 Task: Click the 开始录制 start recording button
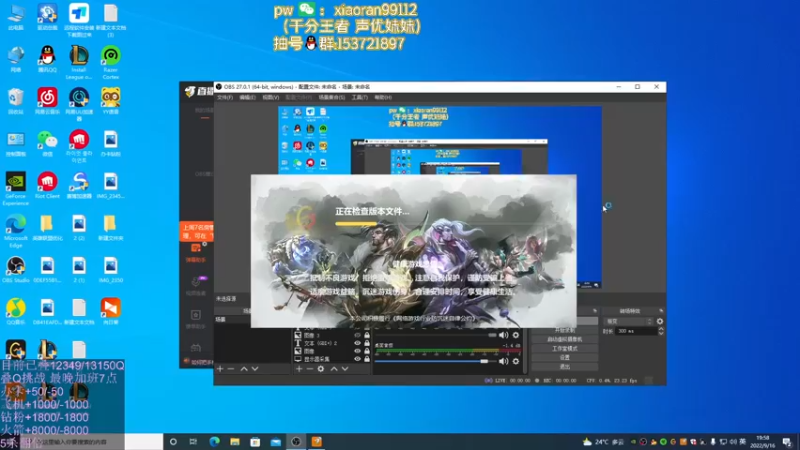565,330
